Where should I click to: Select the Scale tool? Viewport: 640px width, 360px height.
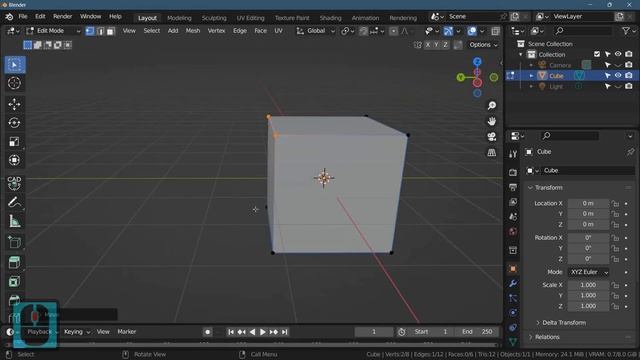pyautogui.click(x=14, y=141)
